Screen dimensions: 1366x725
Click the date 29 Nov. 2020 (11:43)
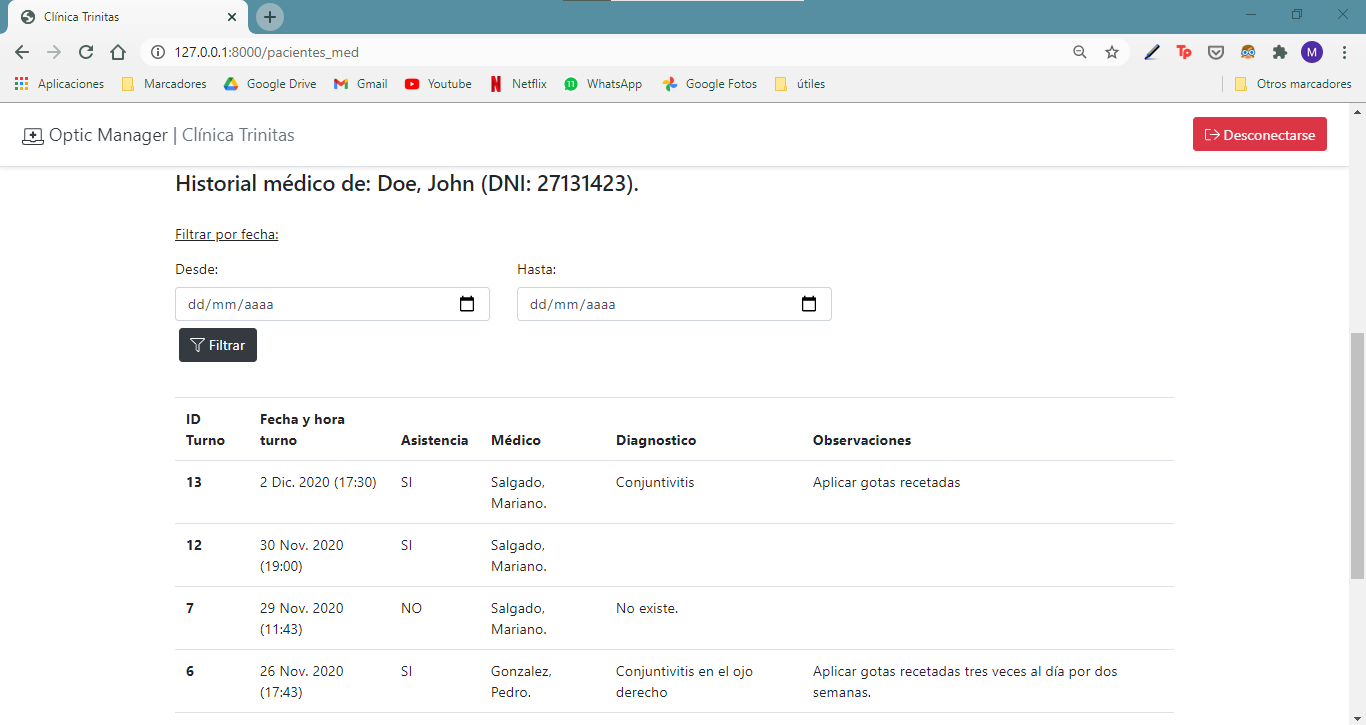[302, 618]
